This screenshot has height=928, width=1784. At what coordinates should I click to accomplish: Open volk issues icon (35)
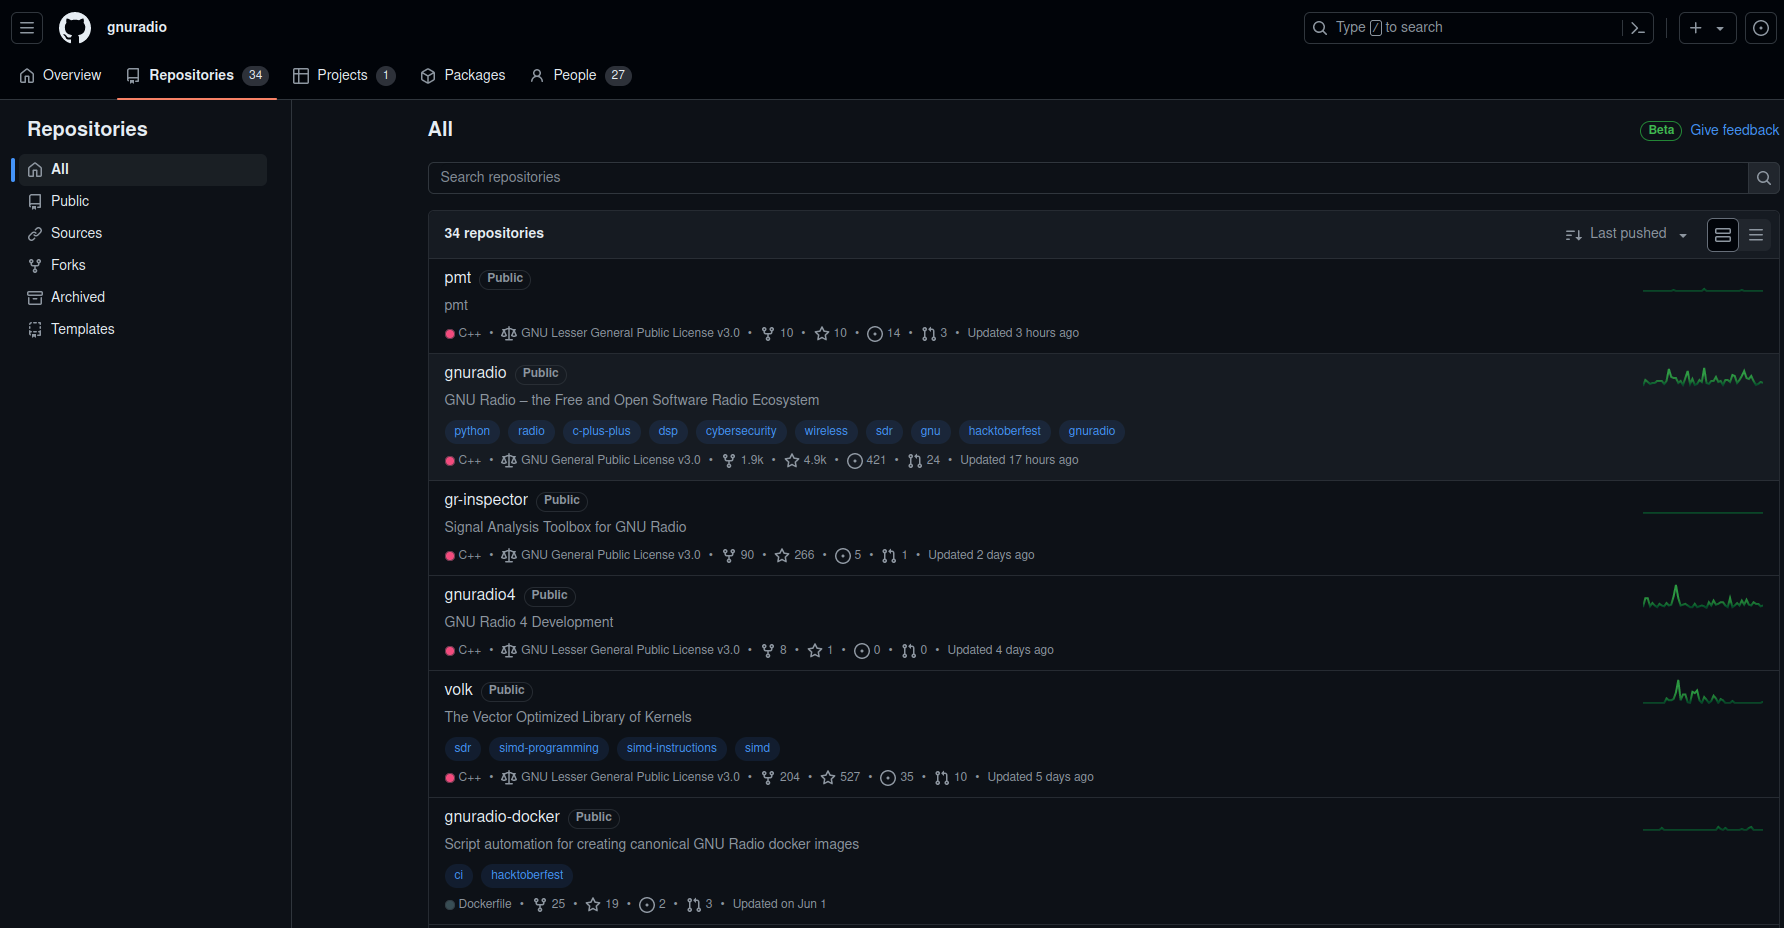tap(888, 777)
